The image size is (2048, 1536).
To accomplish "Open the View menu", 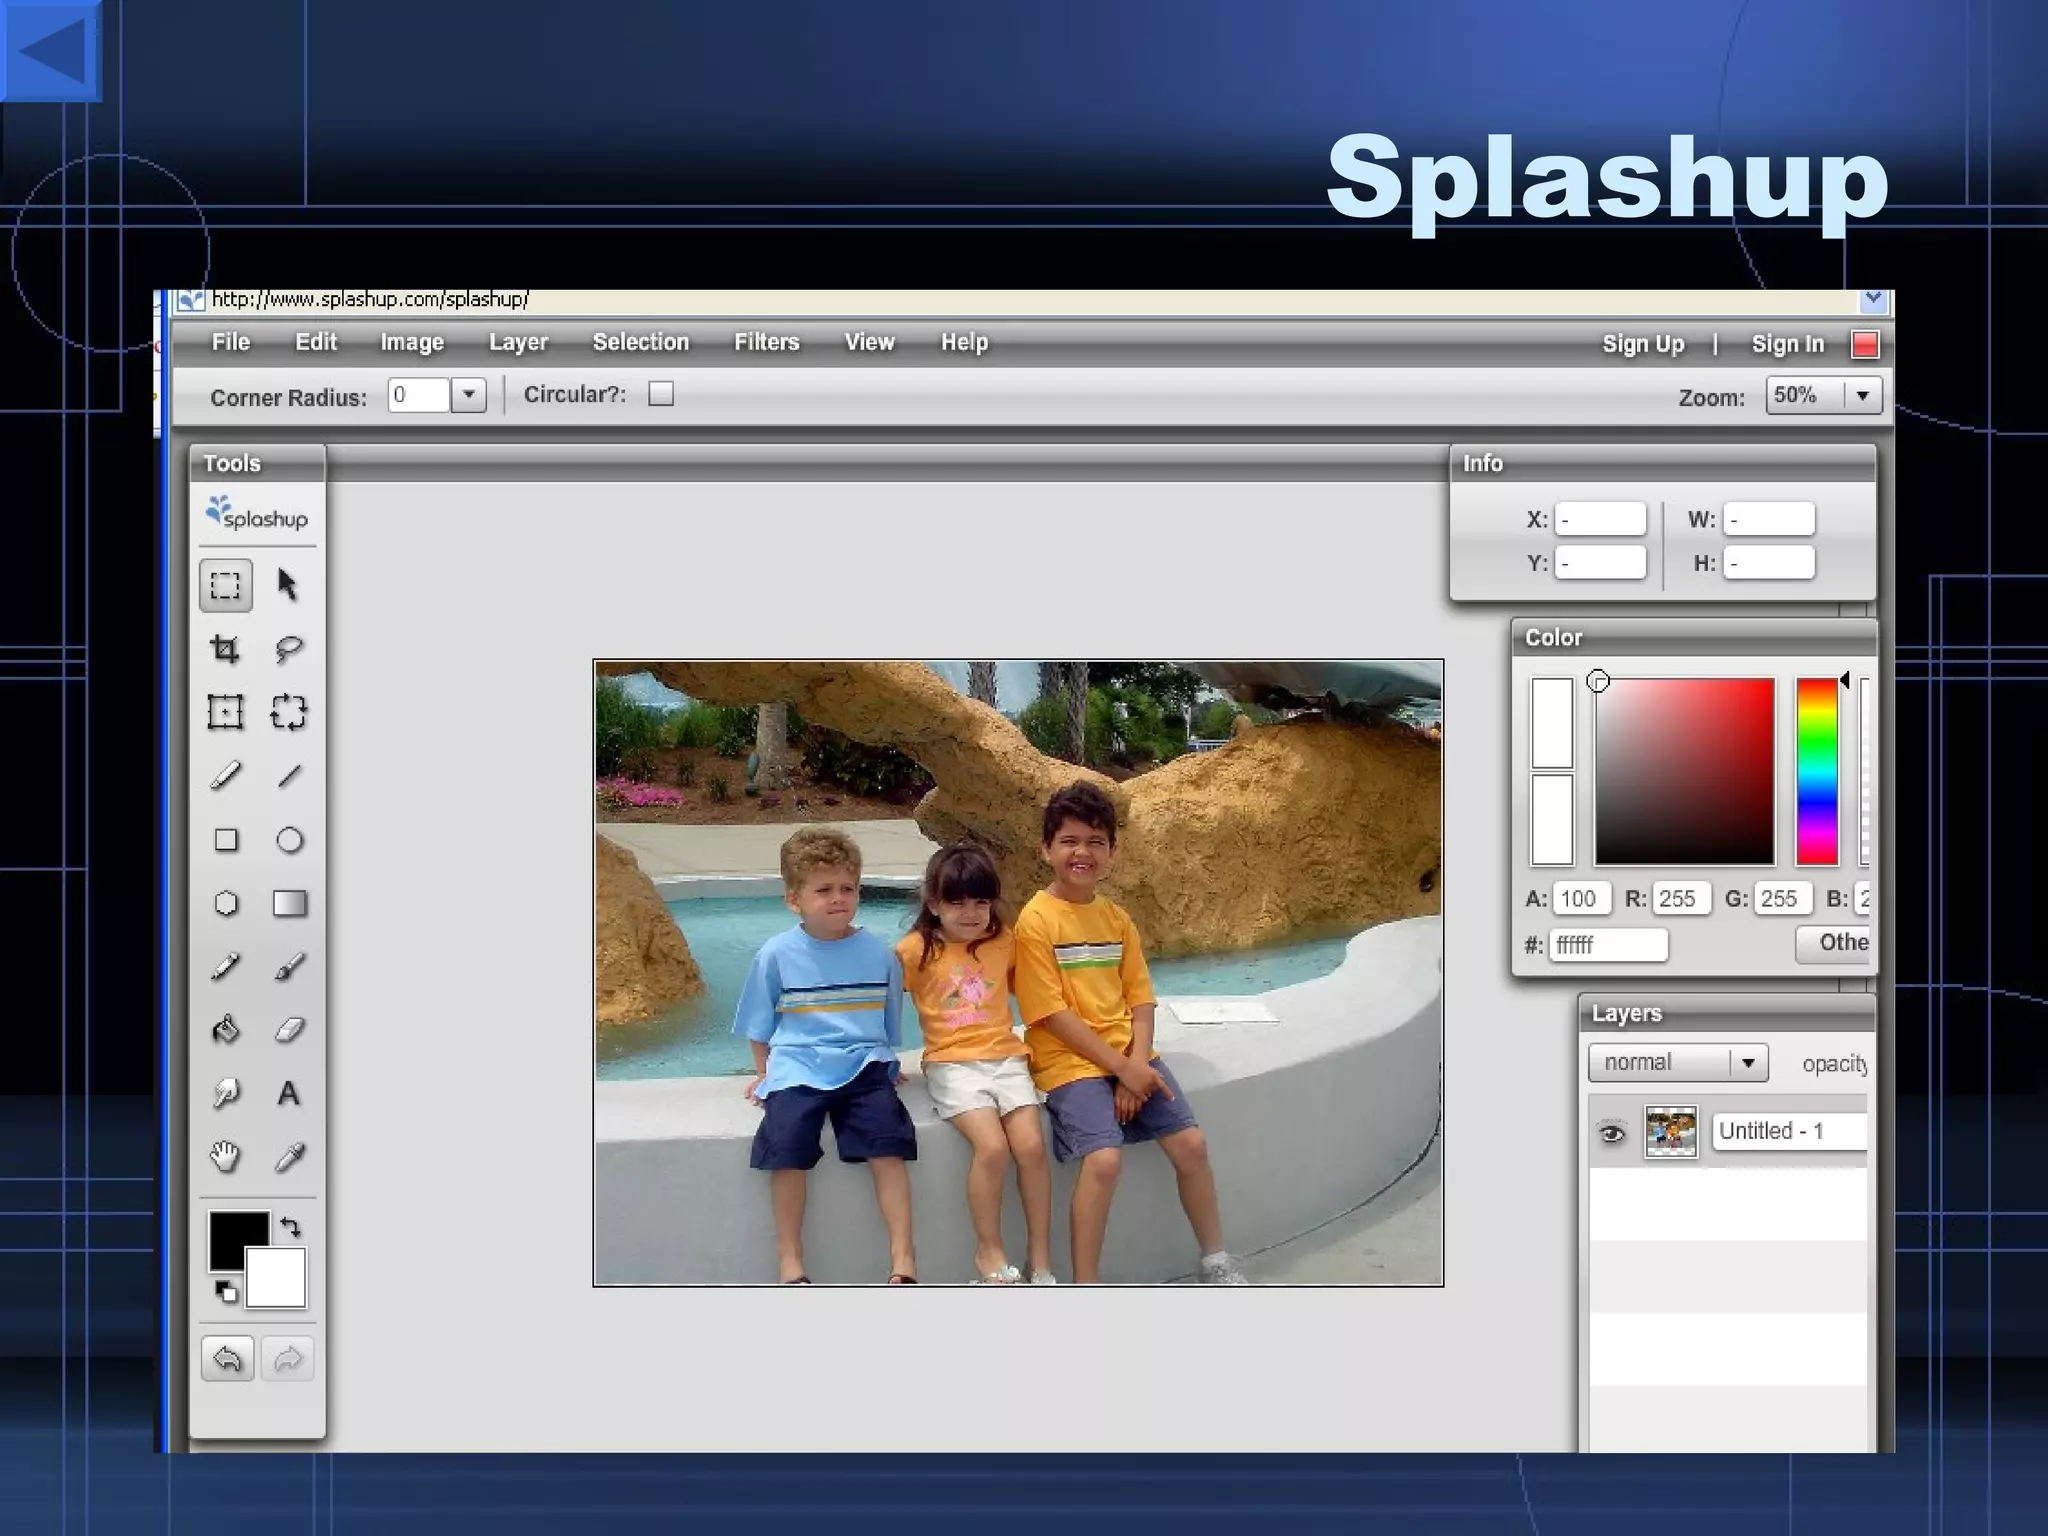I will (x=869, y=342).
